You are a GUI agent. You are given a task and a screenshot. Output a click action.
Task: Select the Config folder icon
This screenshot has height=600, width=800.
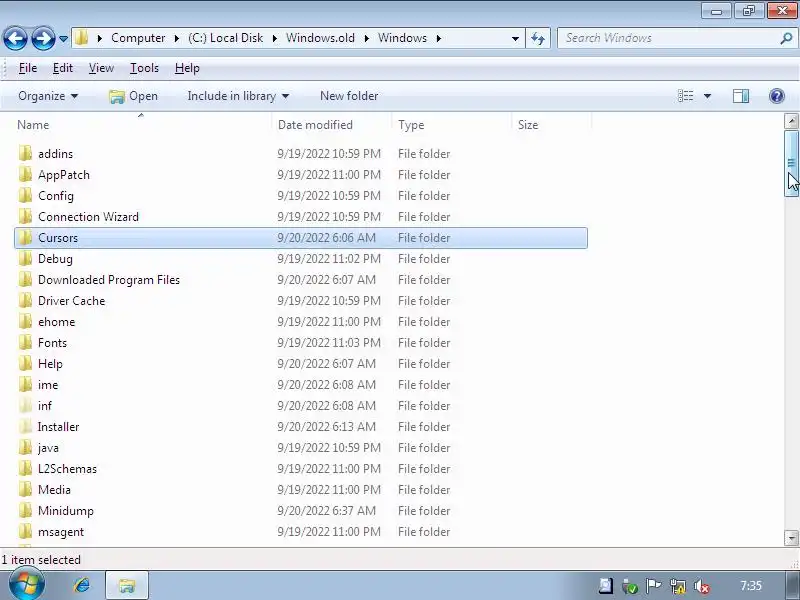(x=25, y=195)
